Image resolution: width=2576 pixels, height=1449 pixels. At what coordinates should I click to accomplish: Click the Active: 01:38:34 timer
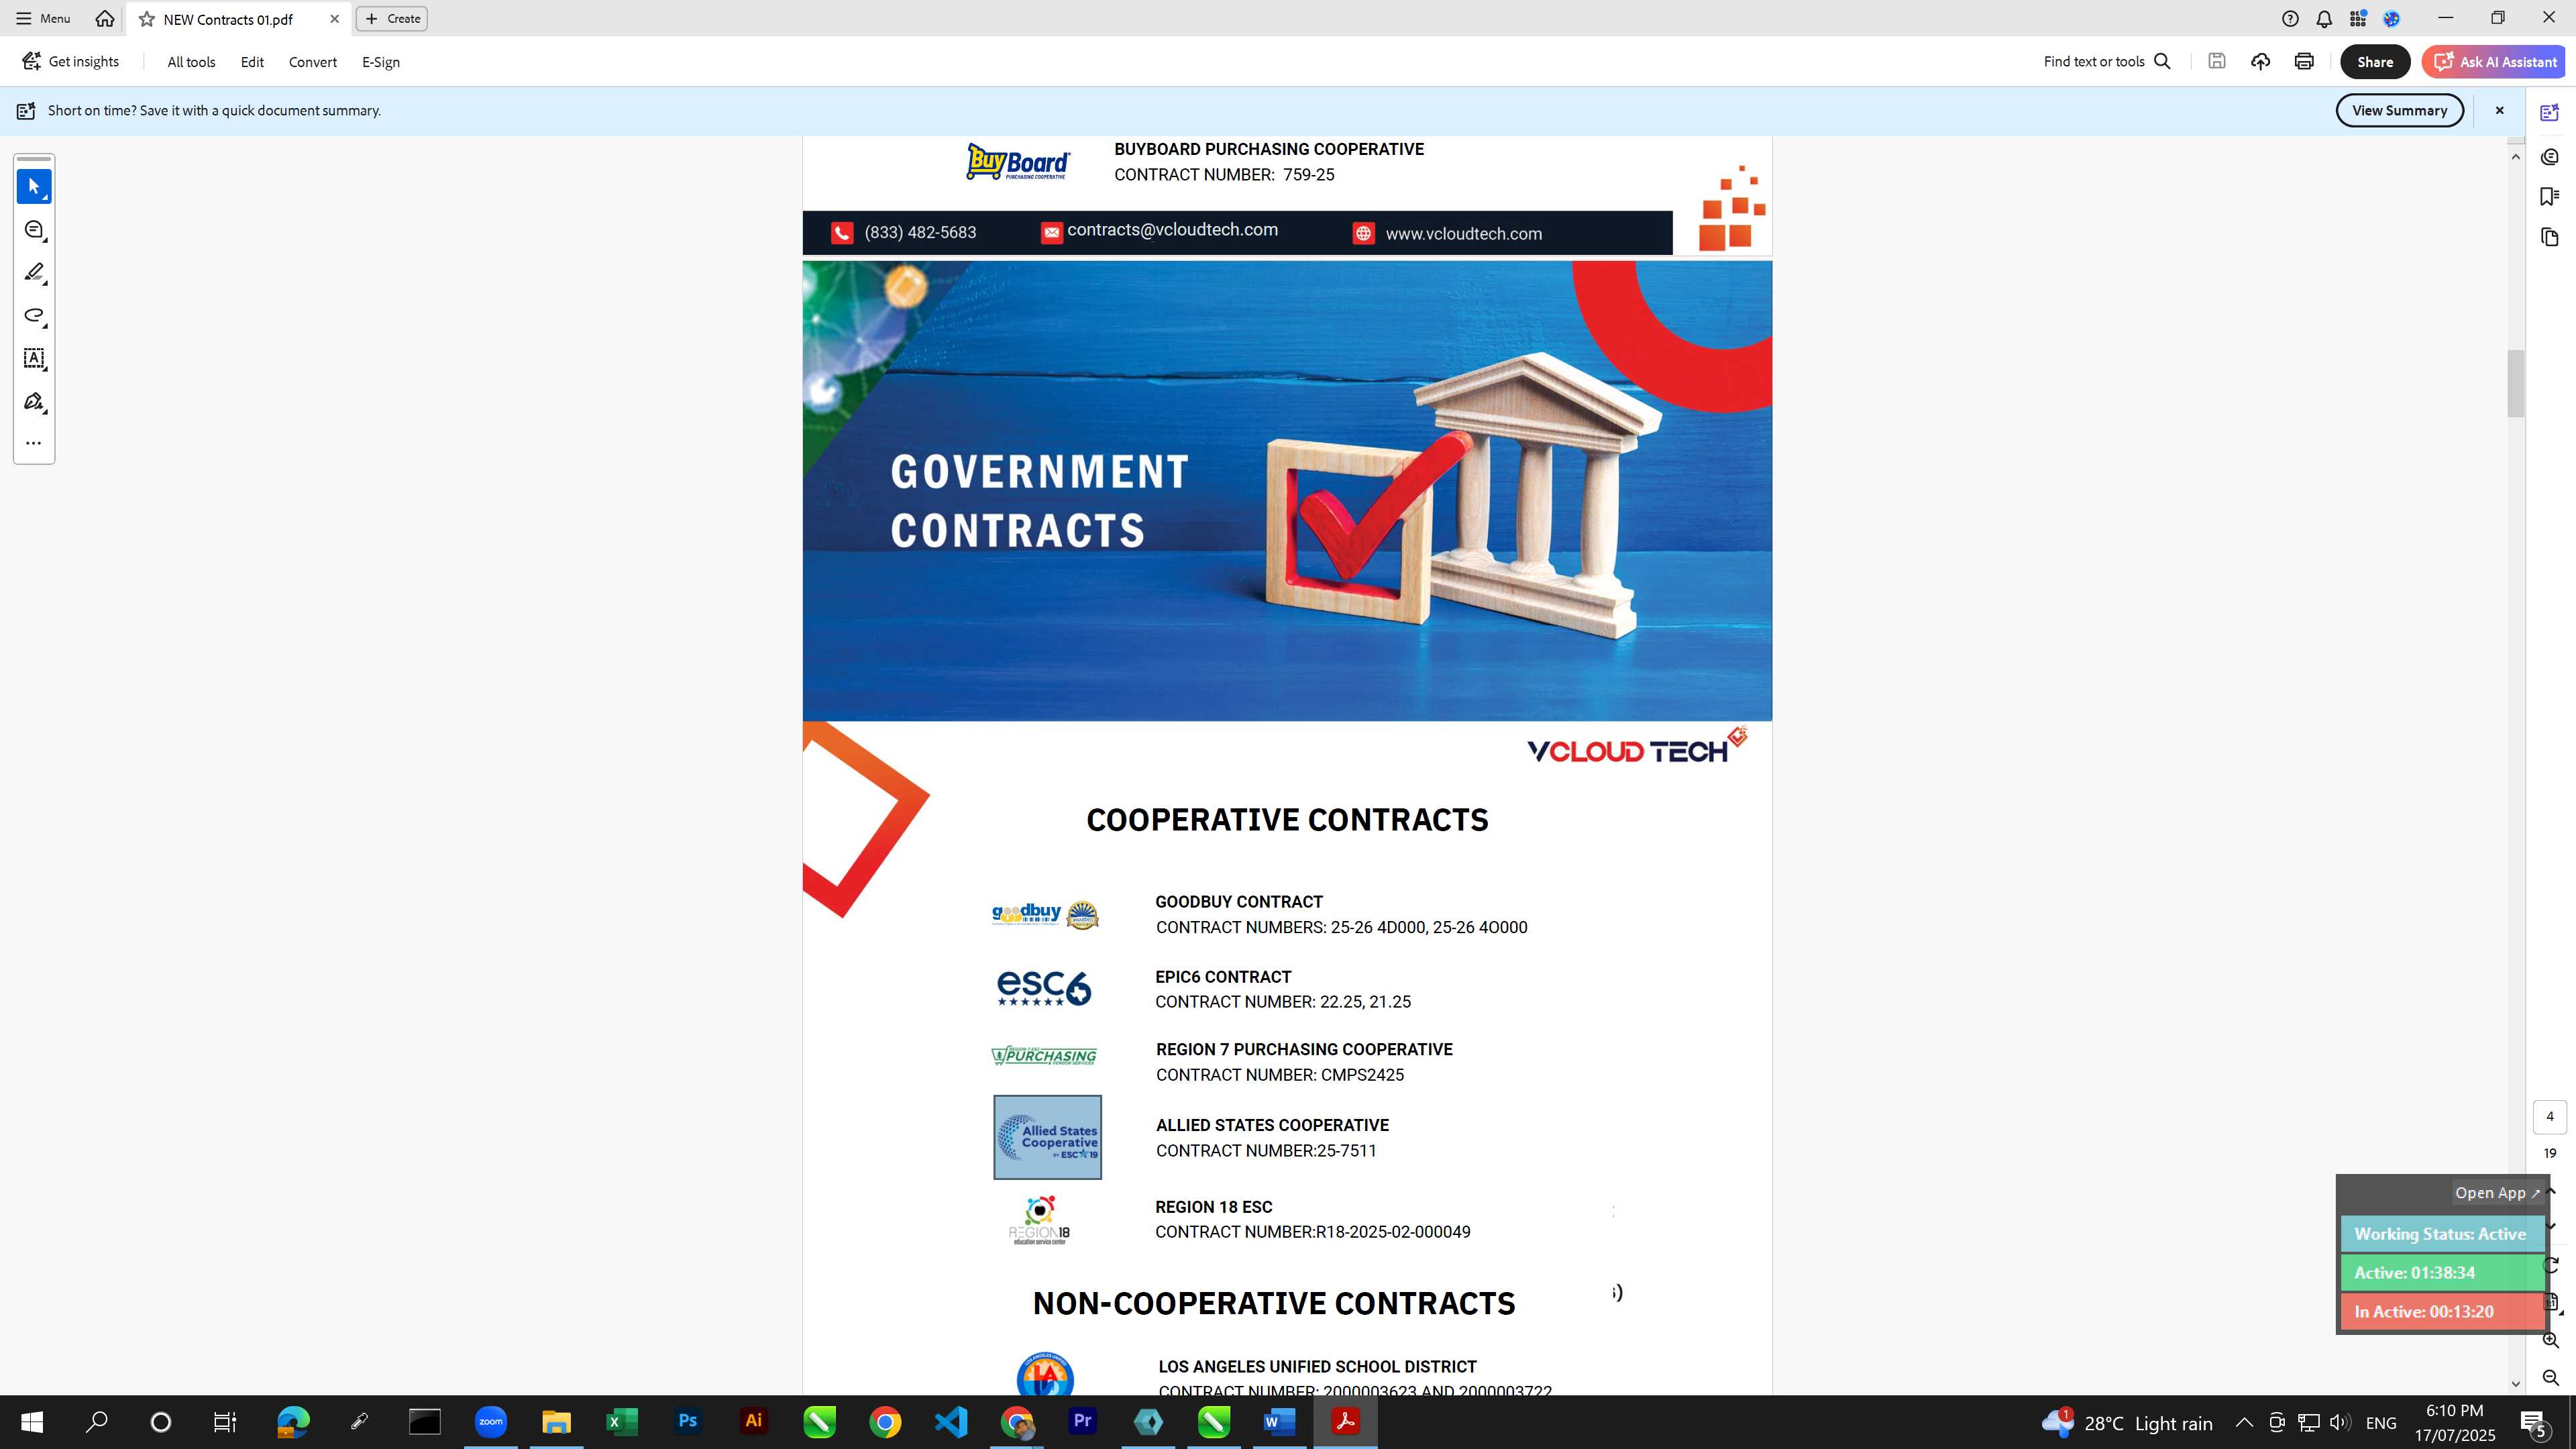[x=2441, y=1273]
